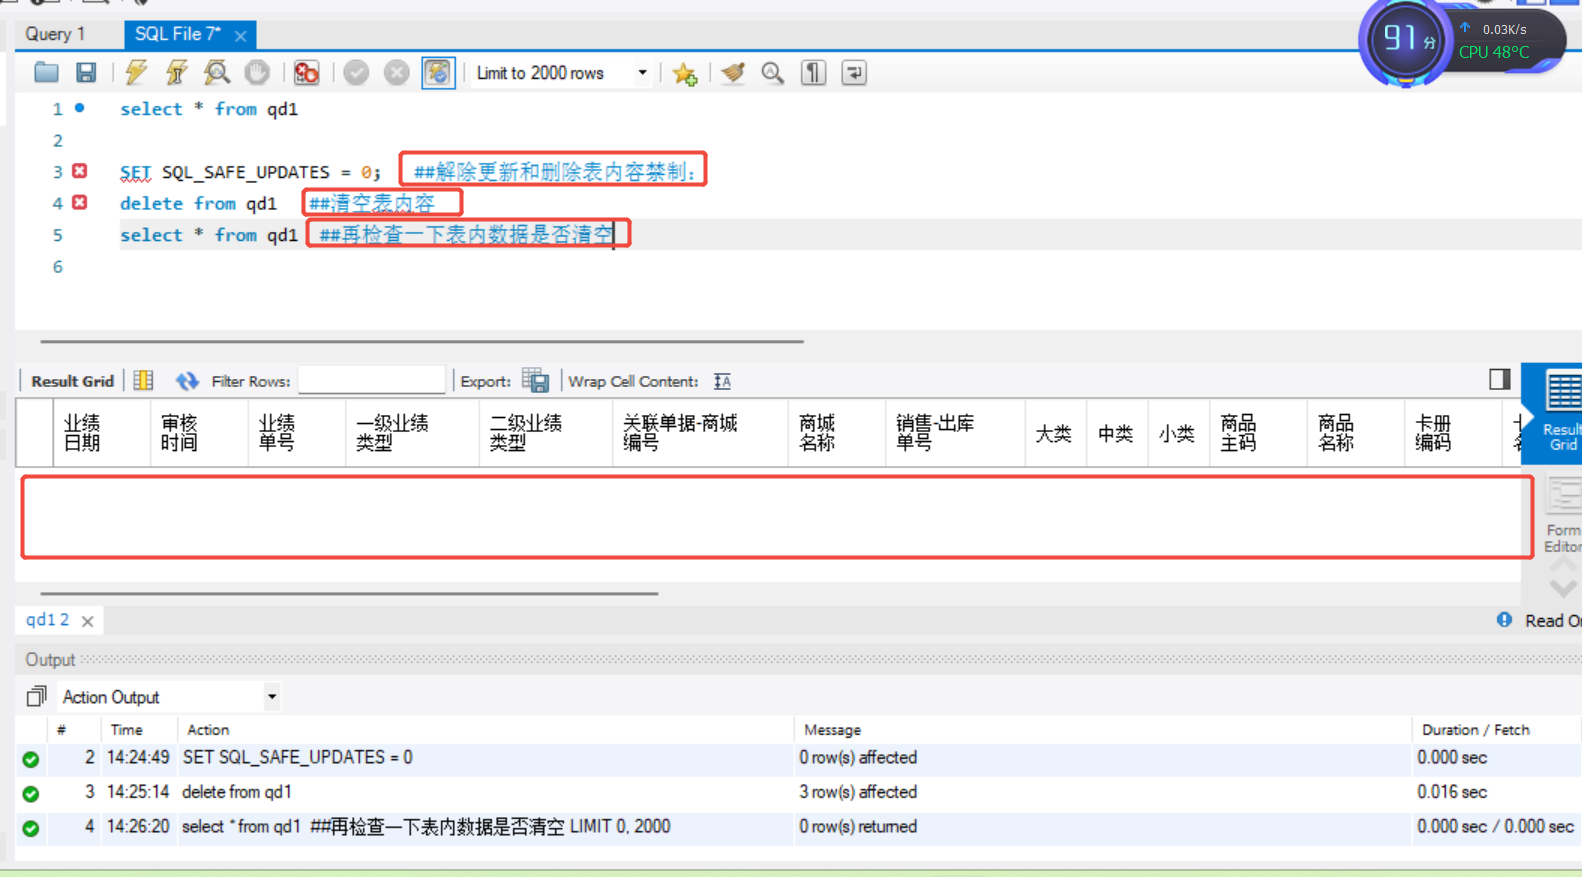This screenshot has width=1582, height=877.
Task: Click the result grid horizontal scrollbar
Action: click(x=349, y=593)
